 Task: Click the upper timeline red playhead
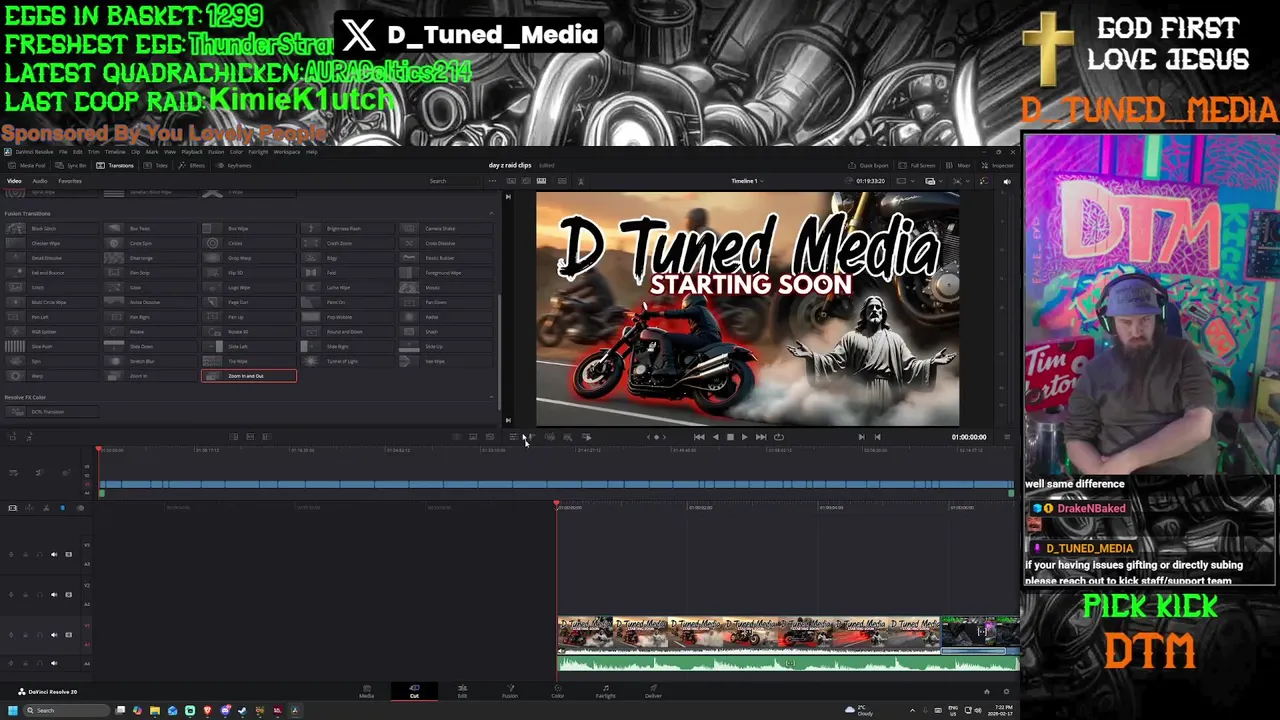click(98, 451)
